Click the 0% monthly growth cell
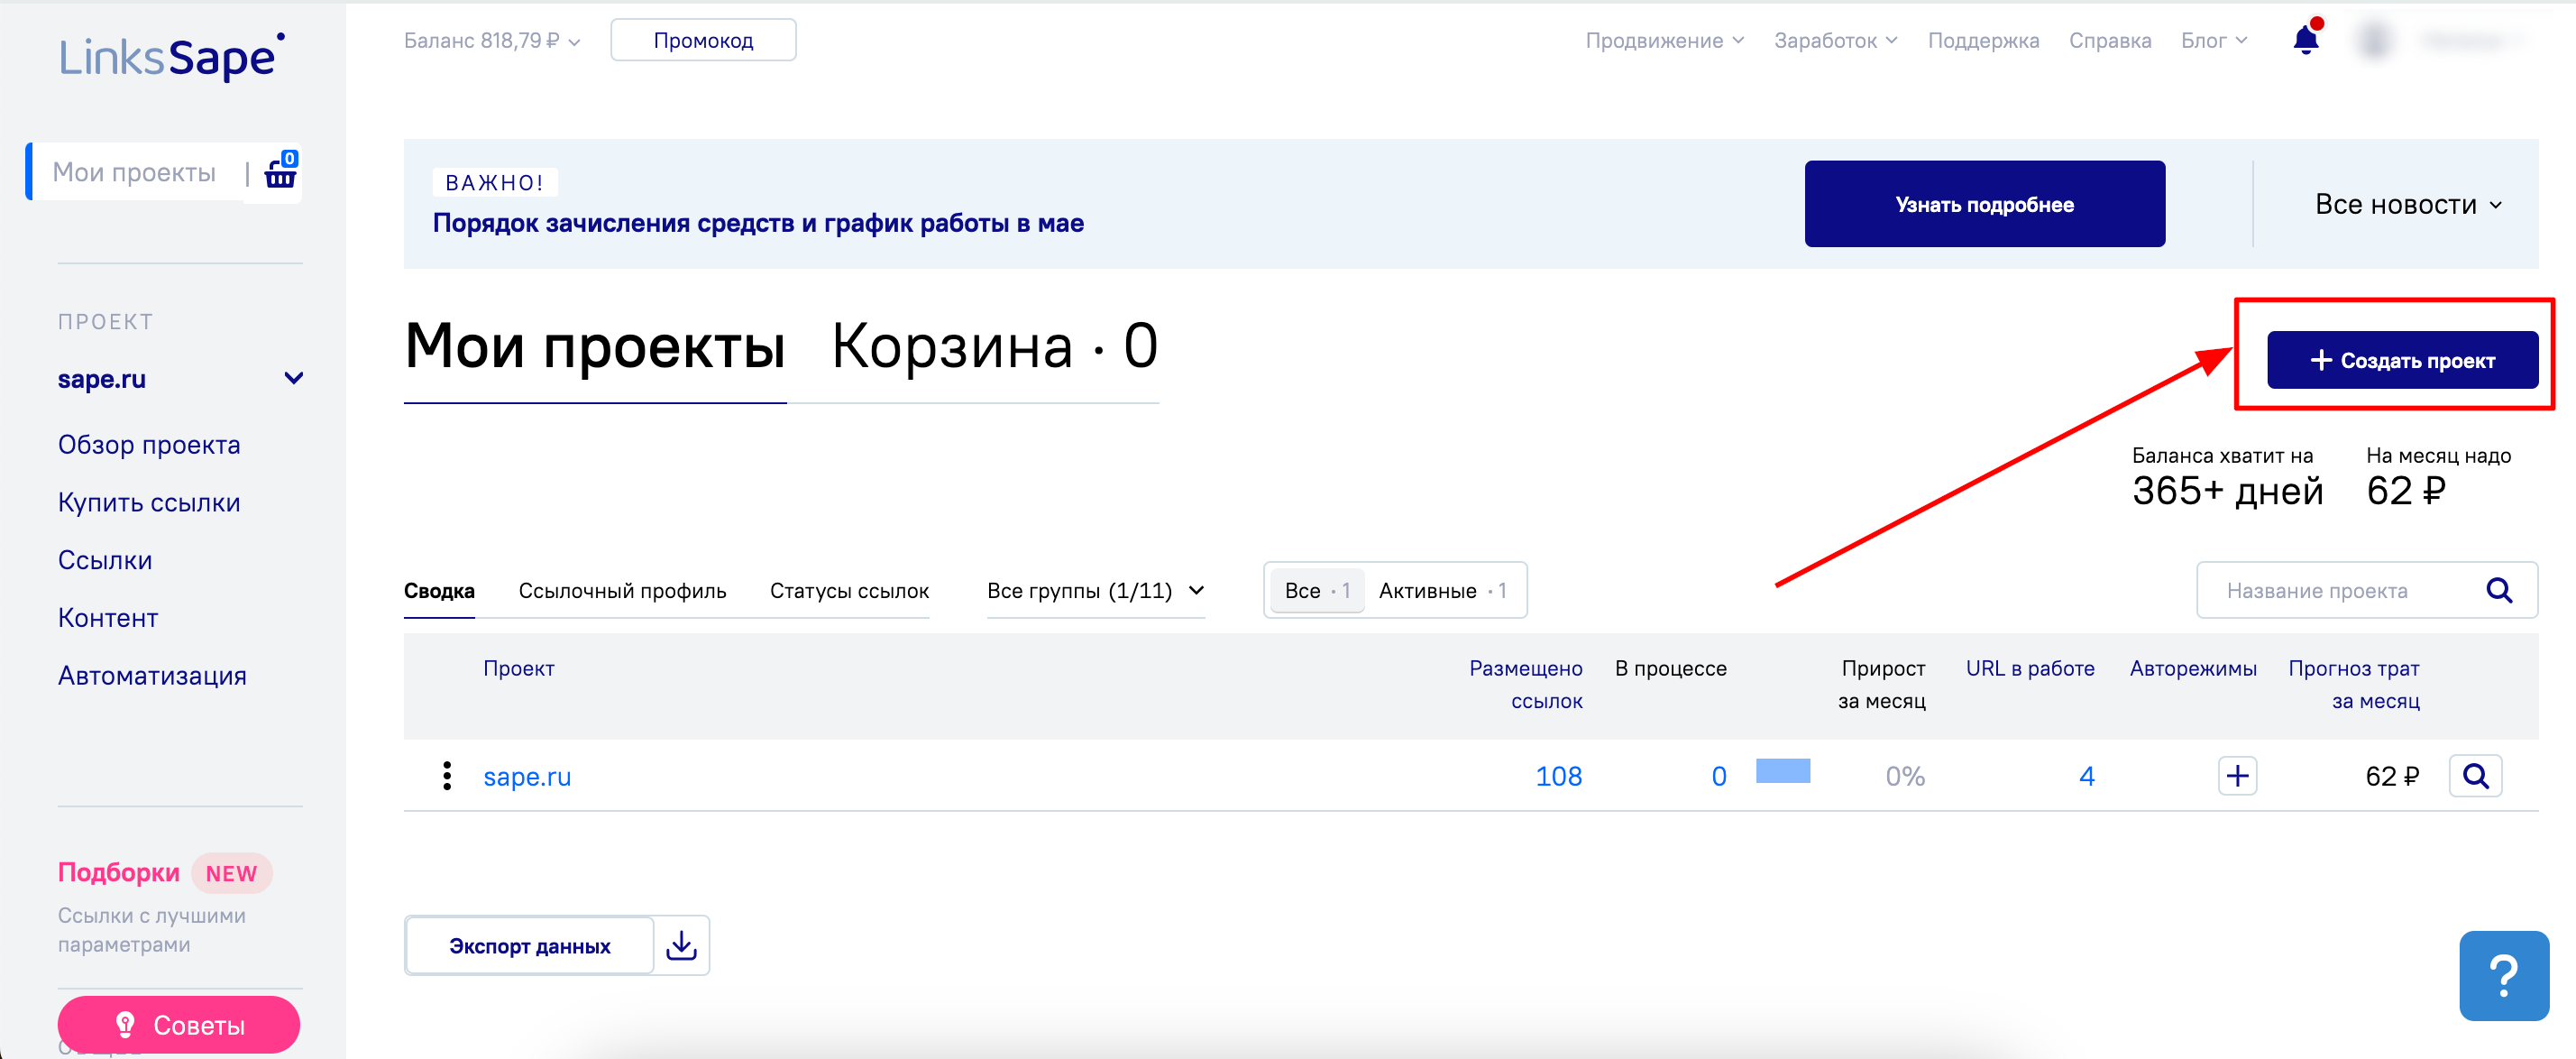 click(1904, 776)
